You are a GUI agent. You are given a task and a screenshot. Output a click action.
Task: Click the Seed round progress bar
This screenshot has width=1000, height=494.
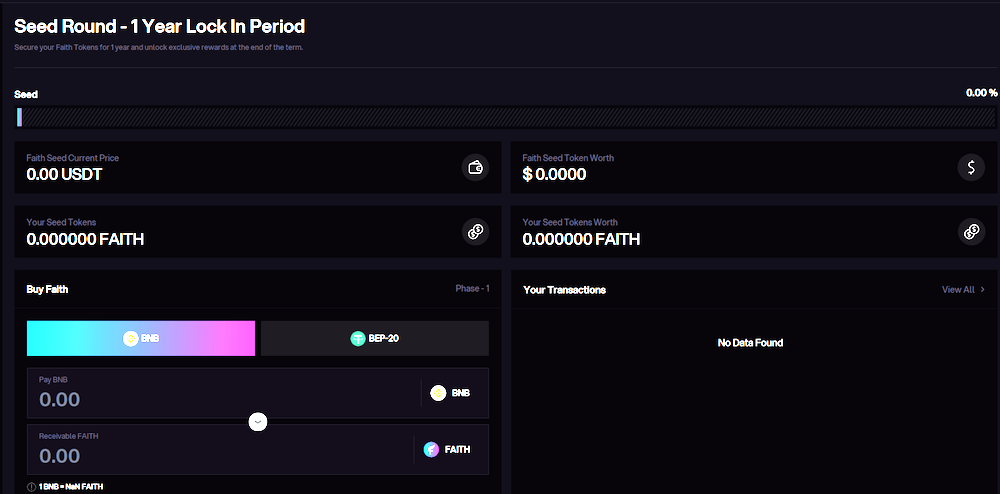[x=506, y=117]
